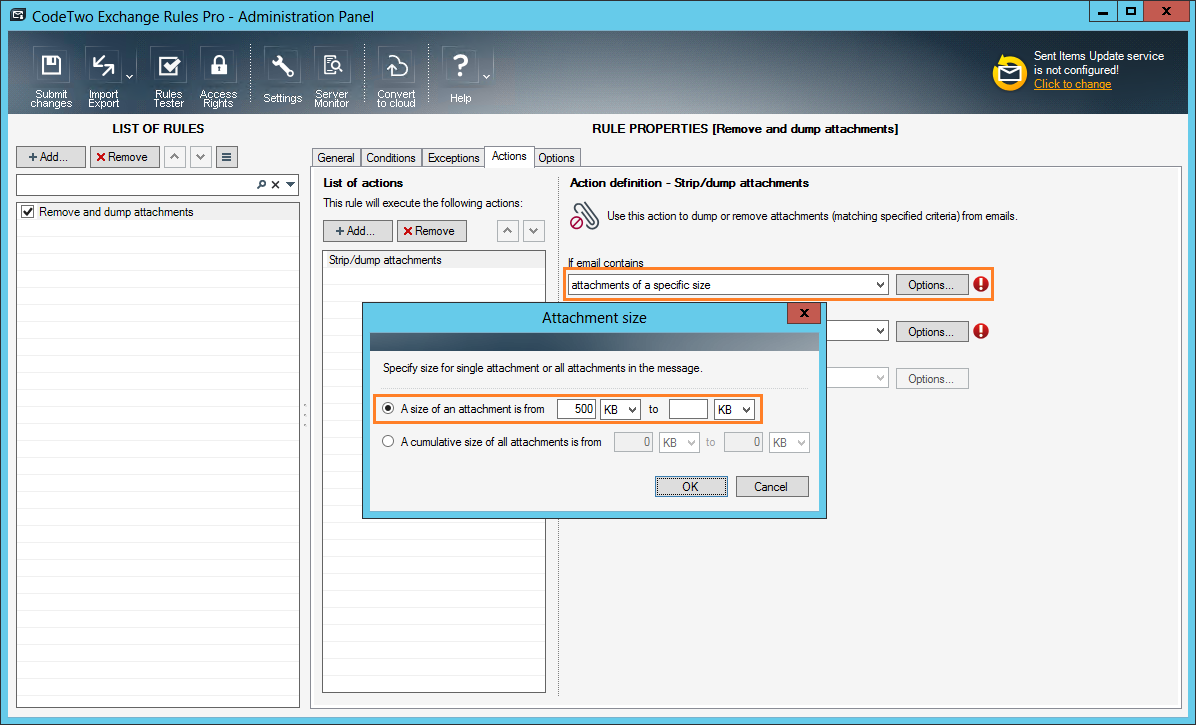The image size is (1196, 725).
Task: Confirm with OK in Attachment size dialog
Action: (691, 486)
